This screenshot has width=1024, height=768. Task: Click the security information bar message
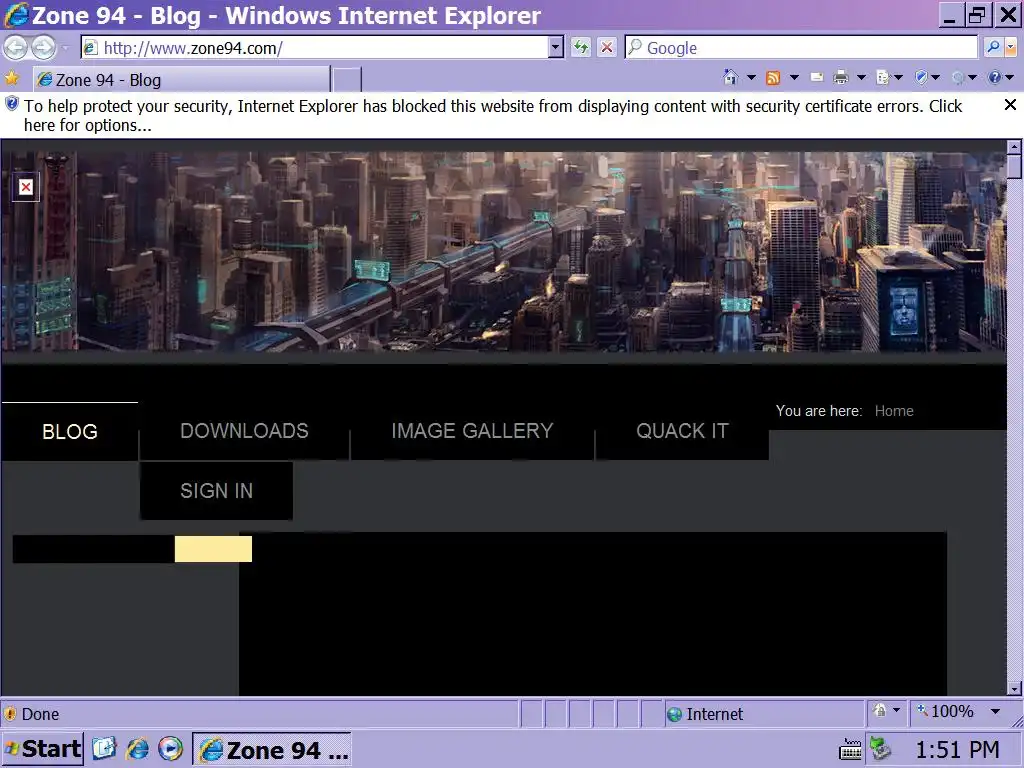pyautogui.click(x=493, y=116)
